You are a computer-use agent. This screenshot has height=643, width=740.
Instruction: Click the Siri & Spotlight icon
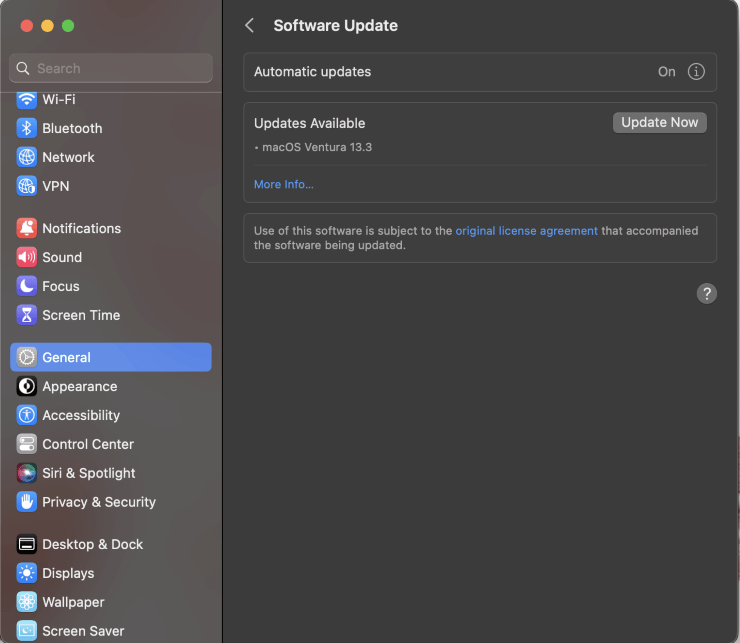point(26,473)
